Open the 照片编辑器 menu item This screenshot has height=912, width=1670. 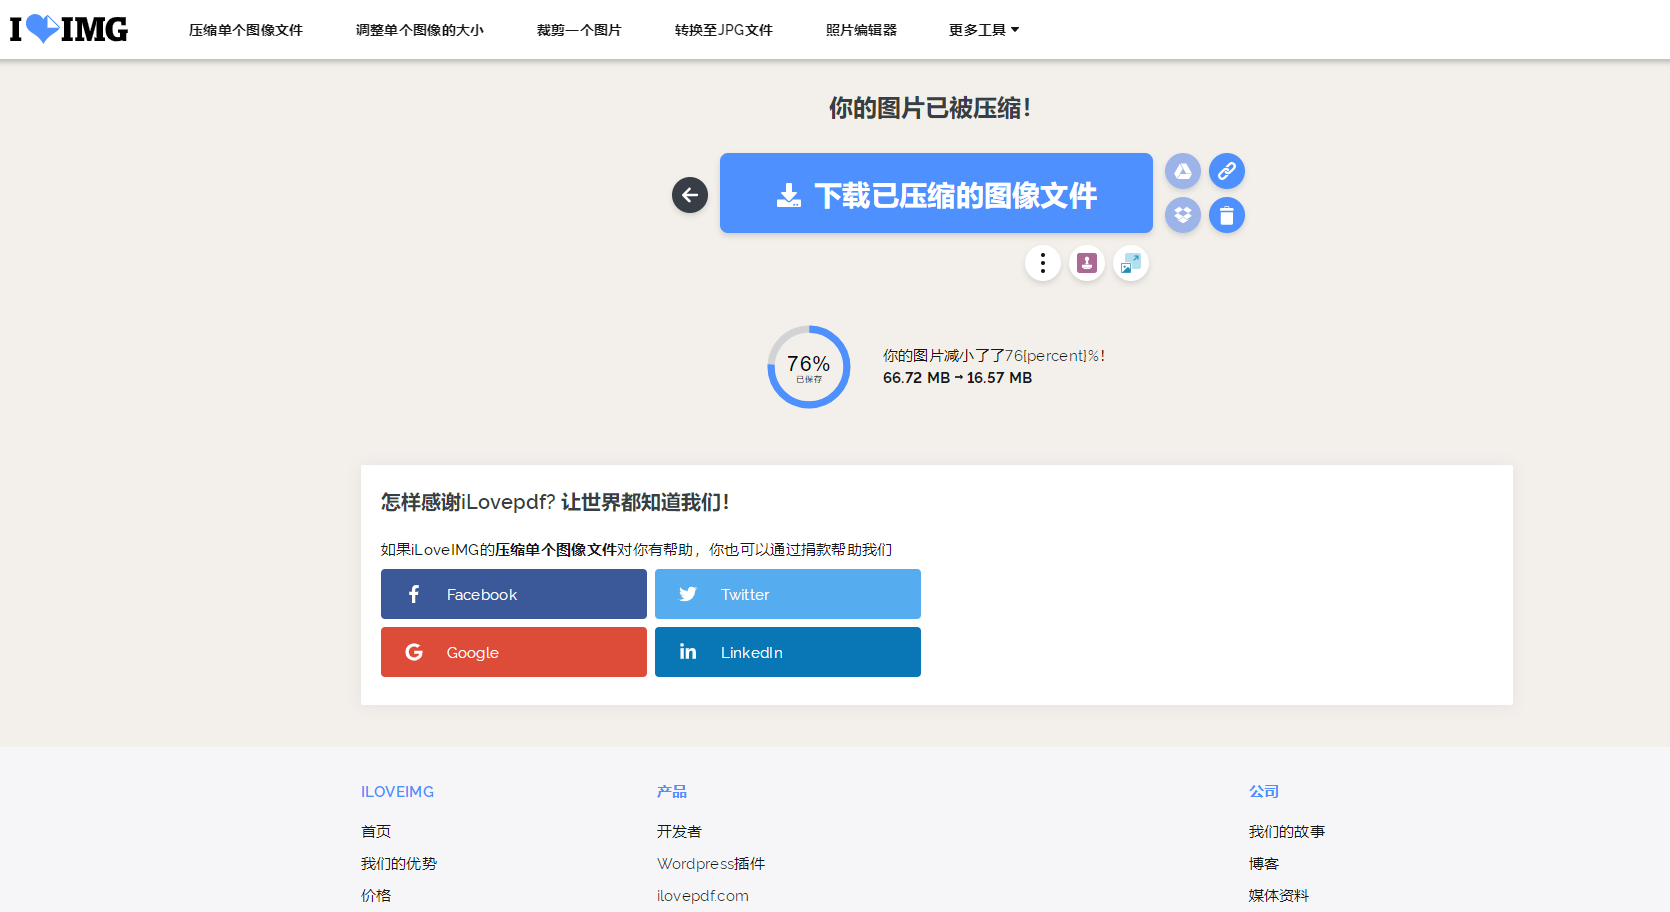point(861,30)
